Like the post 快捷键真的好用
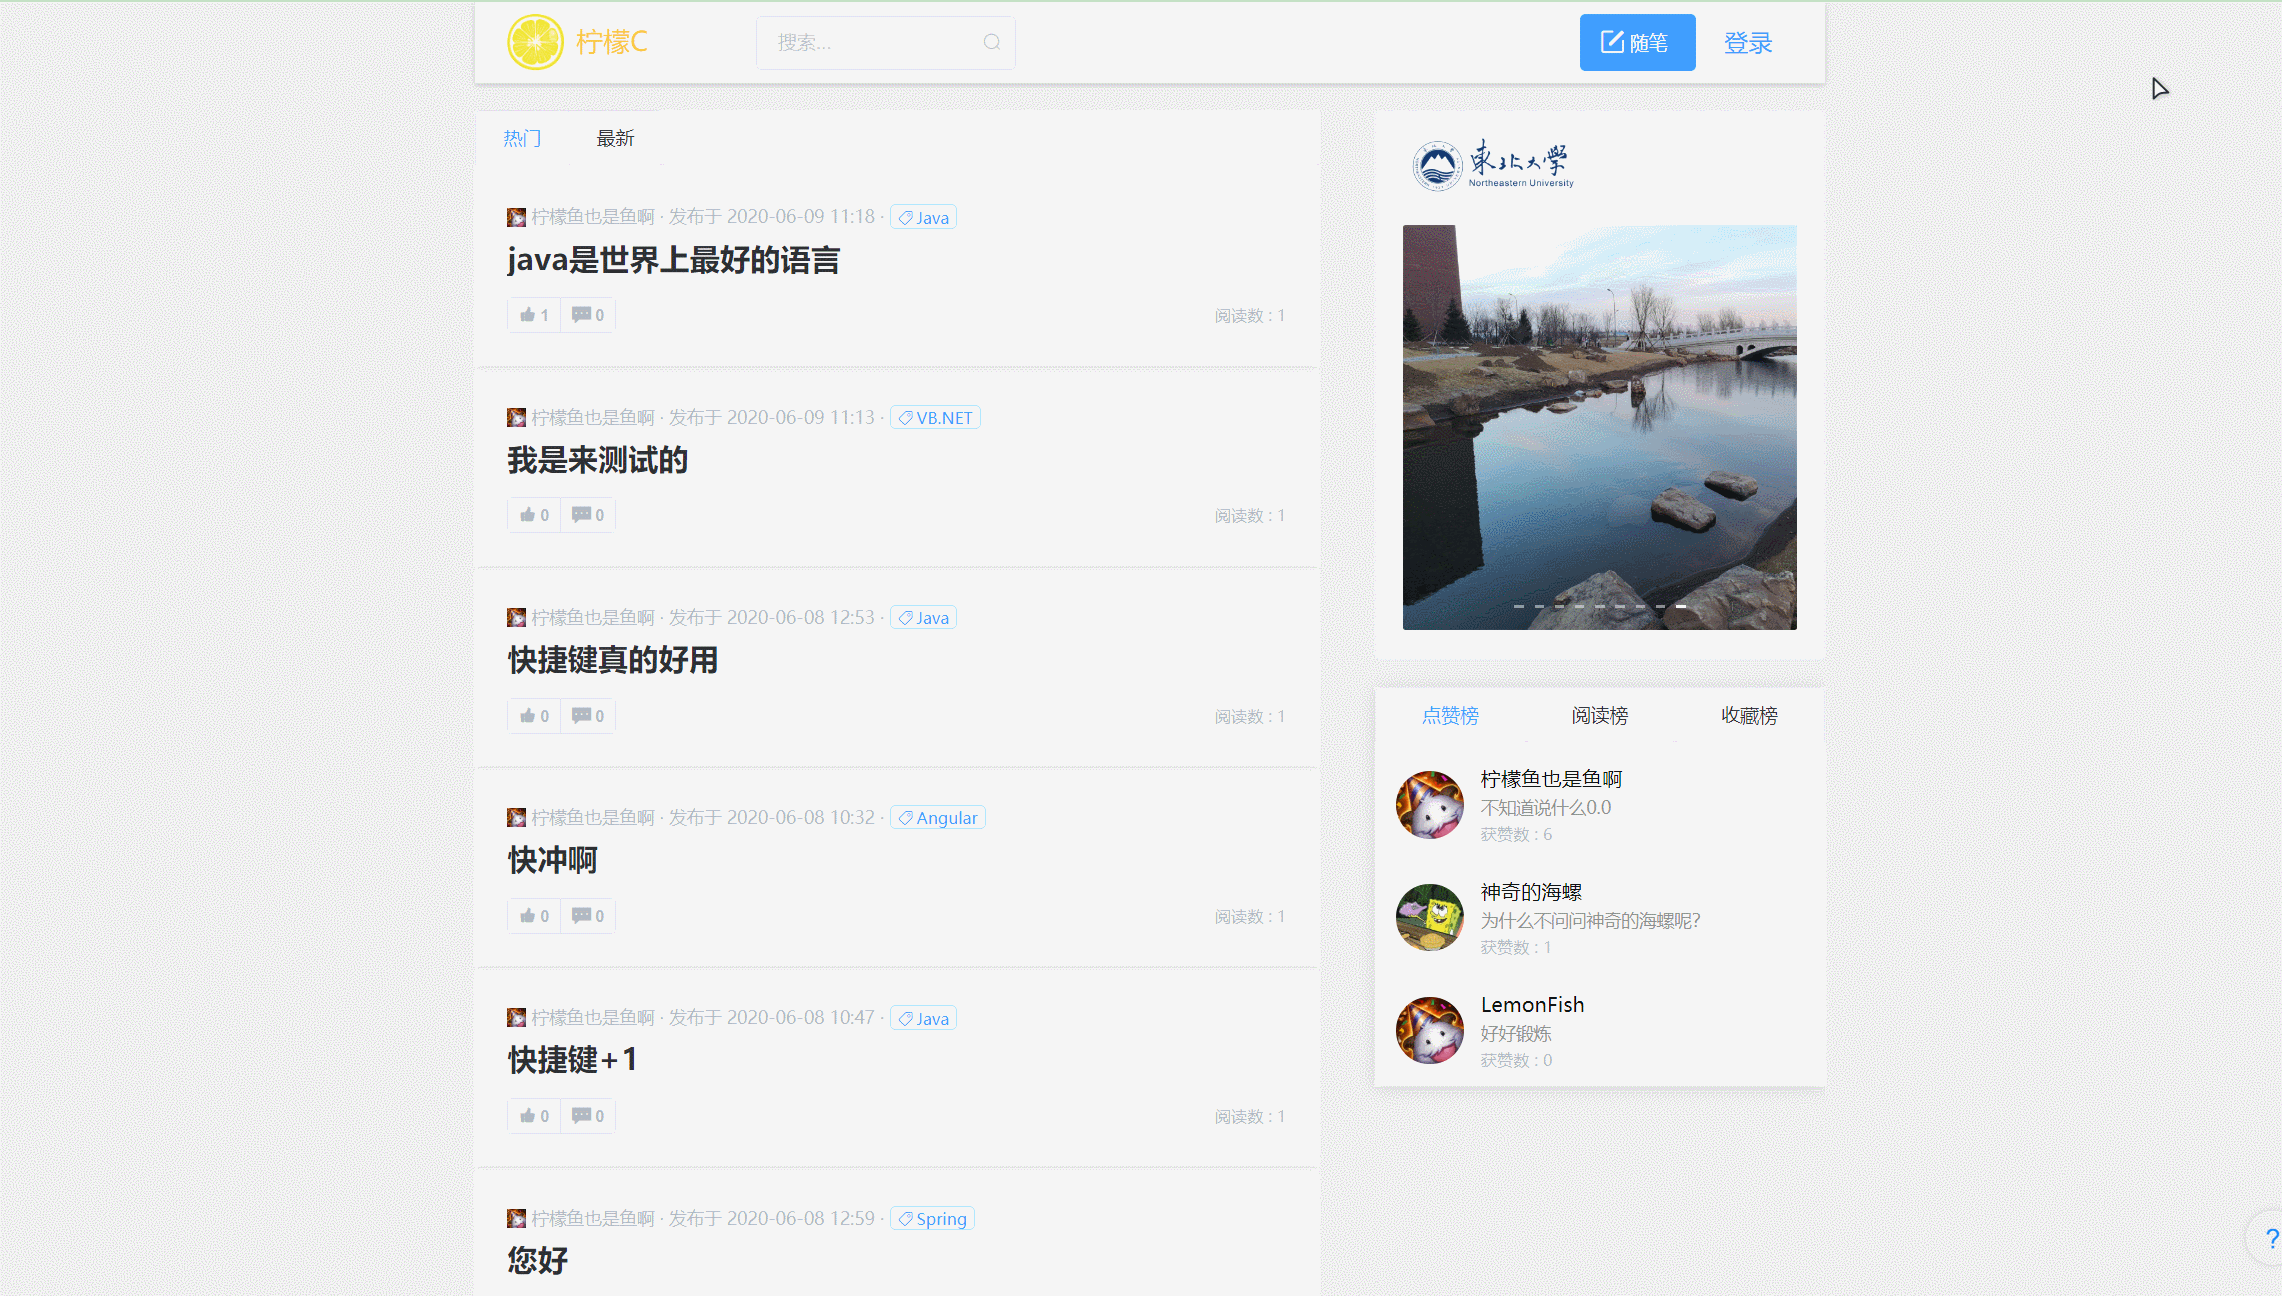The image size is (2282, 1296). 534,716
